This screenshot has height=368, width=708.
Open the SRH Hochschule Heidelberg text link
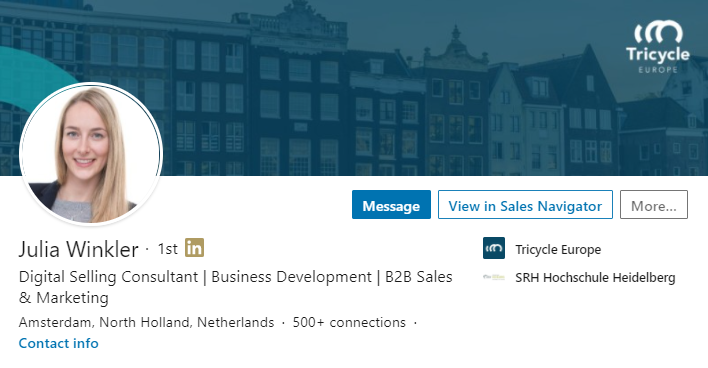coord(595,277)
